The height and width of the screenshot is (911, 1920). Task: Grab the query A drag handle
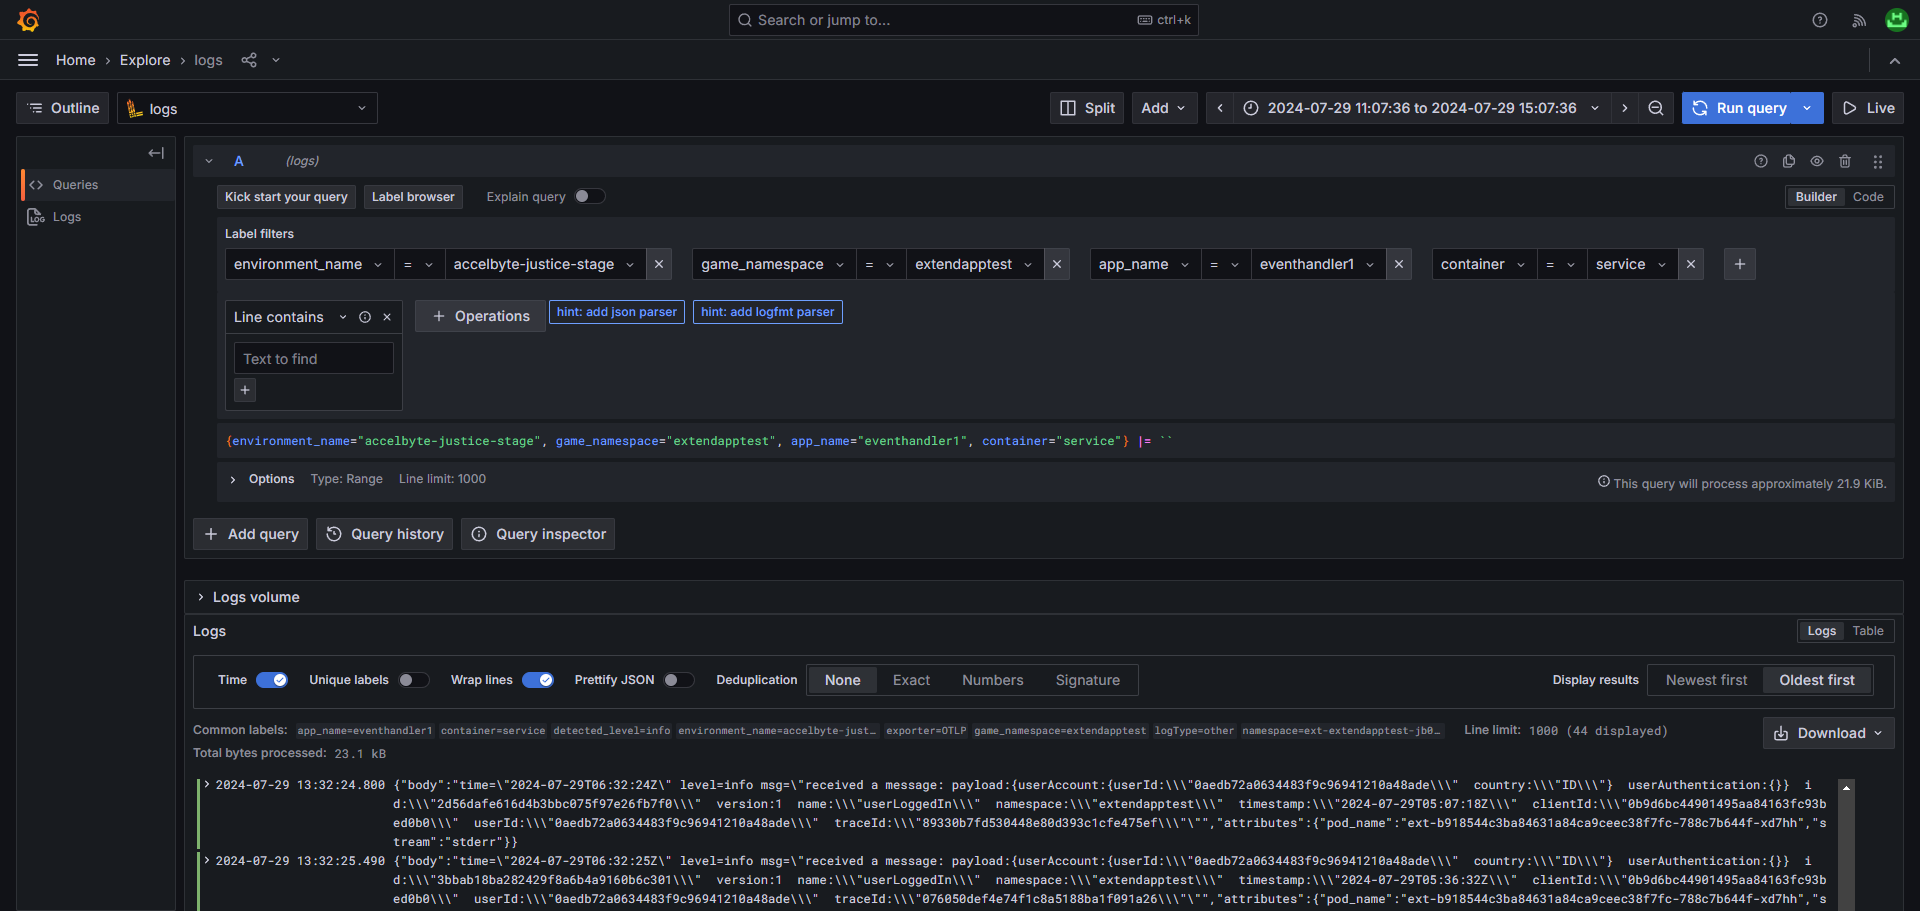(x=1878, y=161)
